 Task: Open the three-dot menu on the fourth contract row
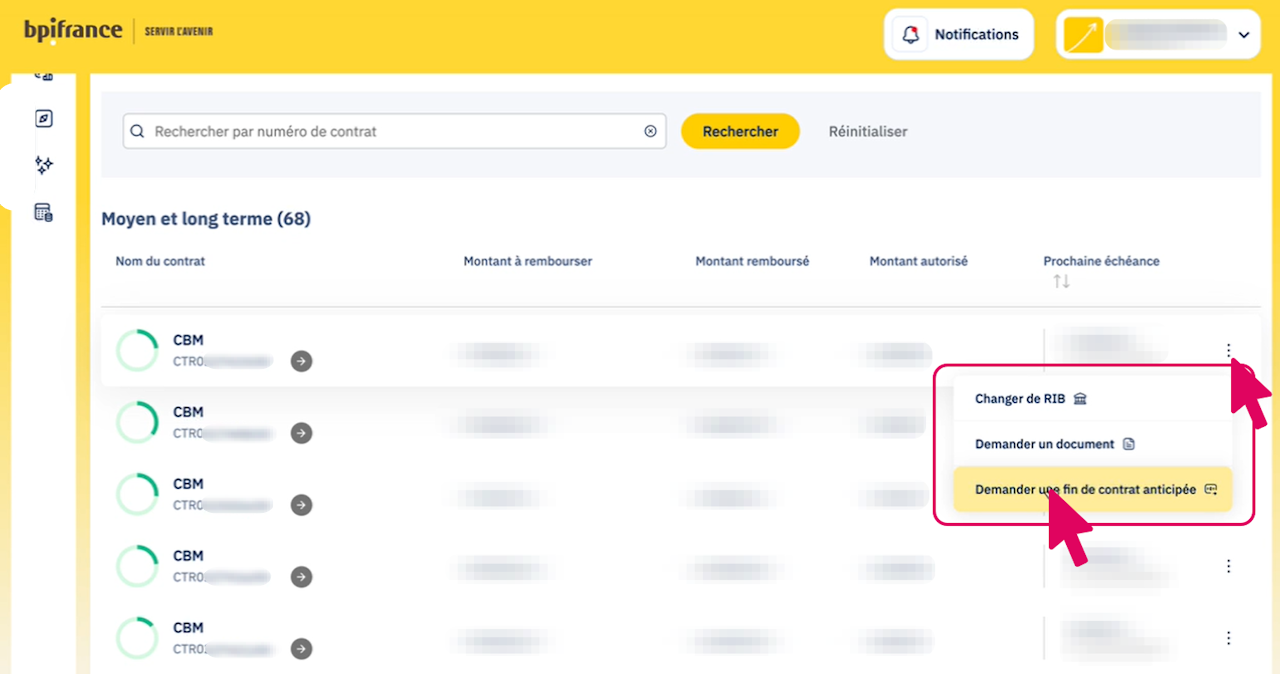(x=1228, y=566)
